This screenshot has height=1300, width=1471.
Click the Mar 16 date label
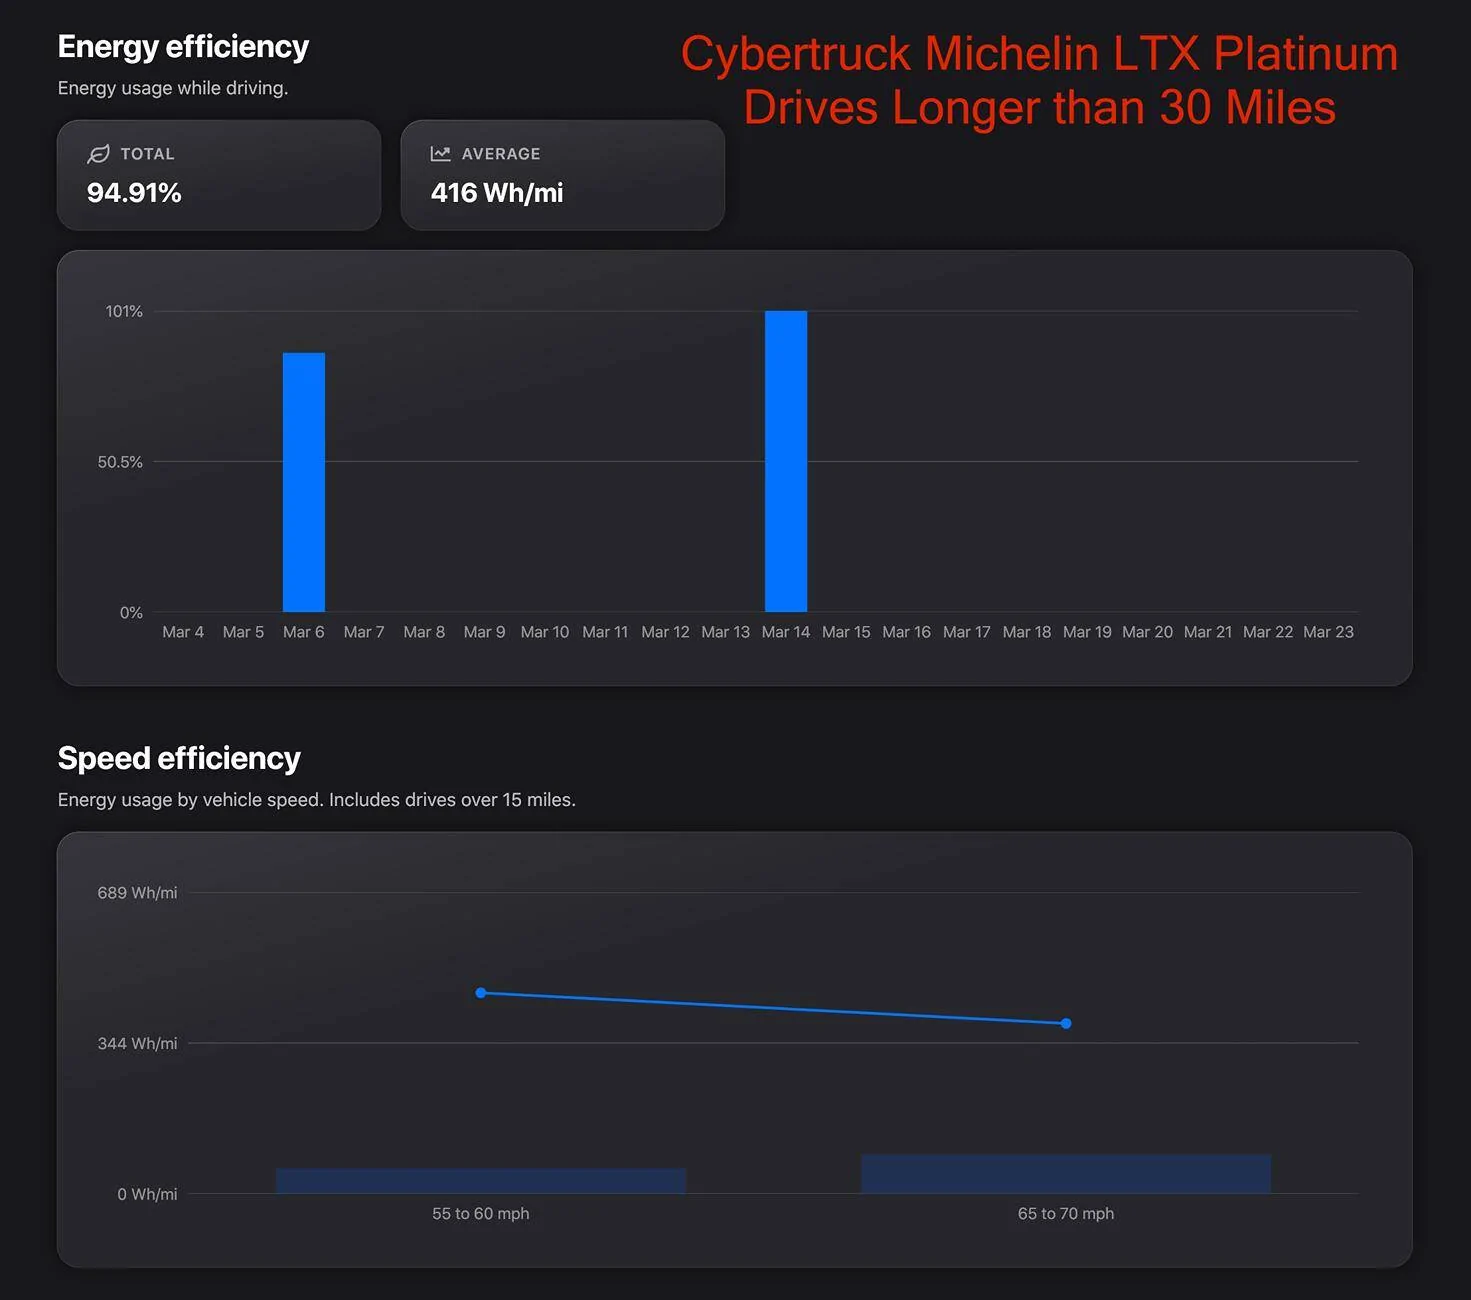pyautogui.click(x=906, y=632)
